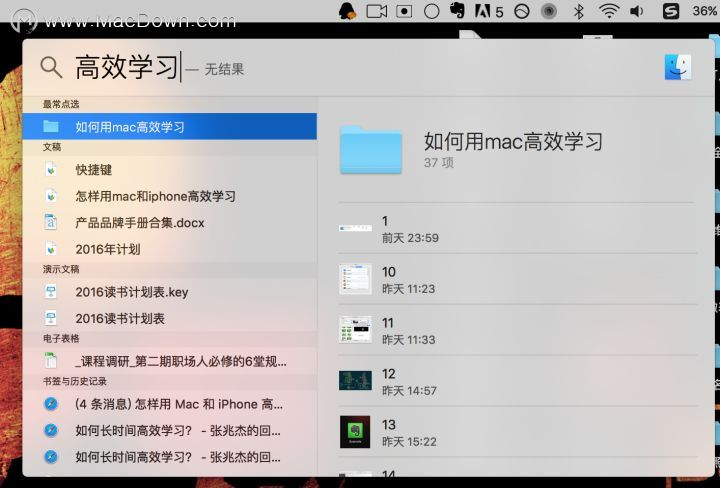Open the volume control menu
The image size is (720, 488).
click(x=636, y=11)
